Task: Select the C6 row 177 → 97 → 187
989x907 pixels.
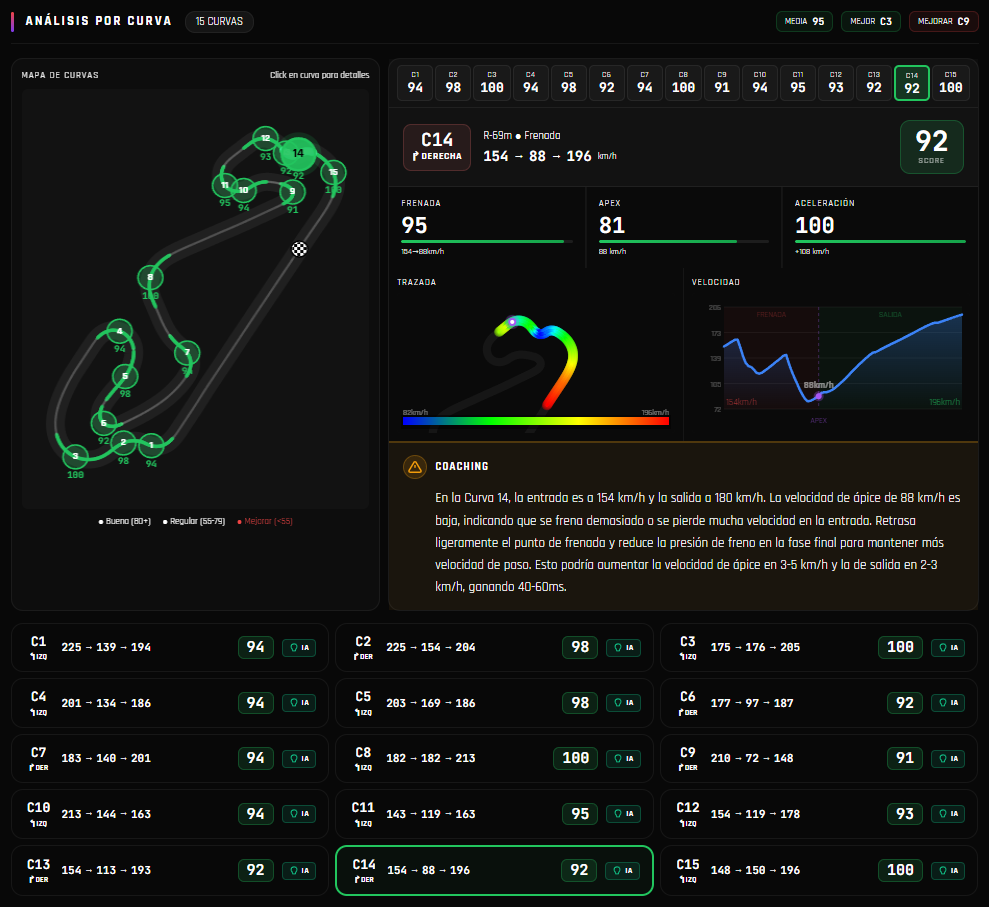Action: 819,703
